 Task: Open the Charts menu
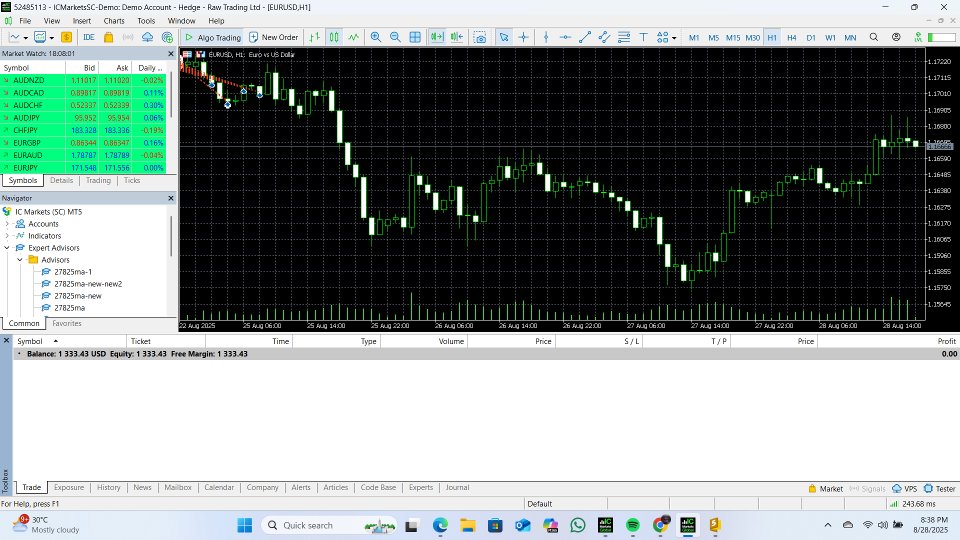click(x=114, y=21)
